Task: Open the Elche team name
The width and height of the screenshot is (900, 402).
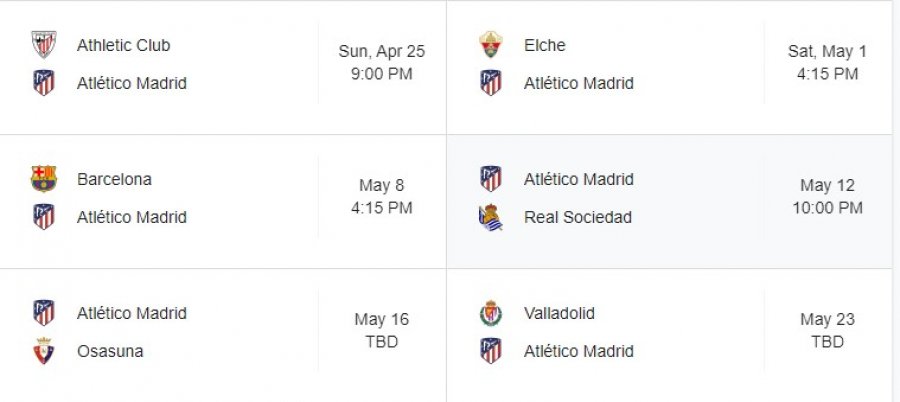Action: (x=545, y=45)
